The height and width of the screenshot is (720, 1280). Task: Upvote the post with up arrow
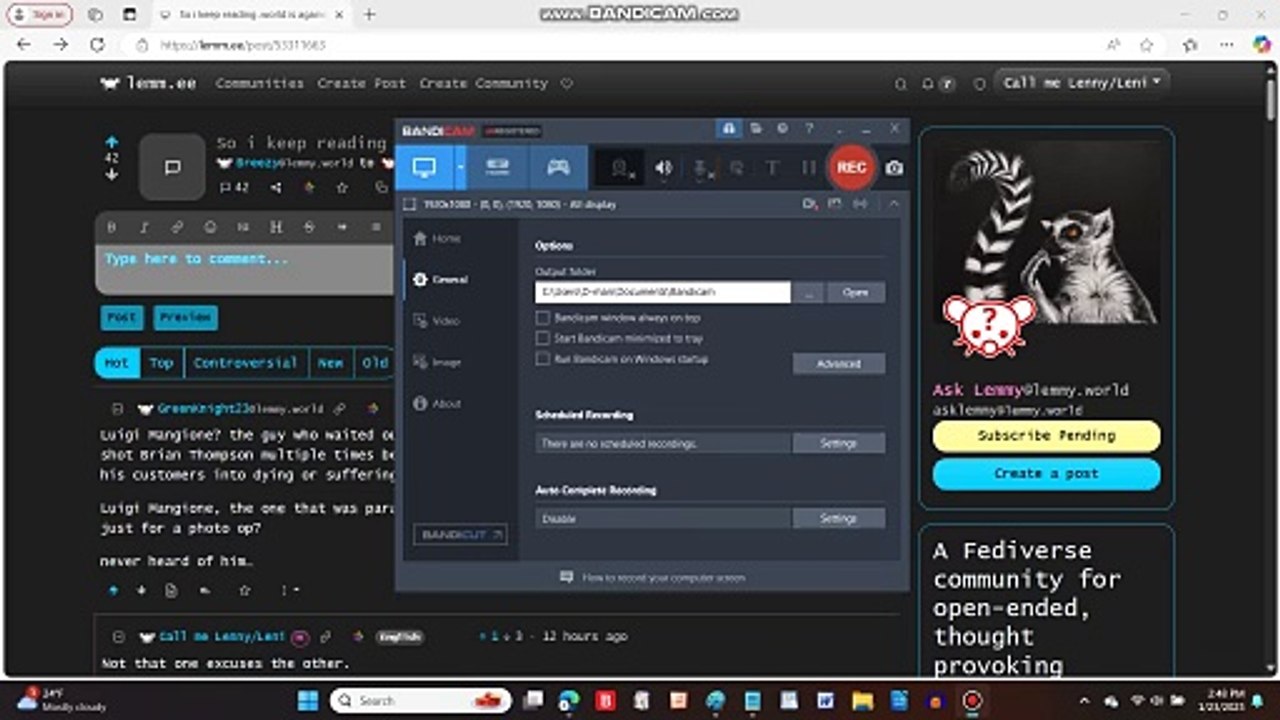(x=112, y=143)
